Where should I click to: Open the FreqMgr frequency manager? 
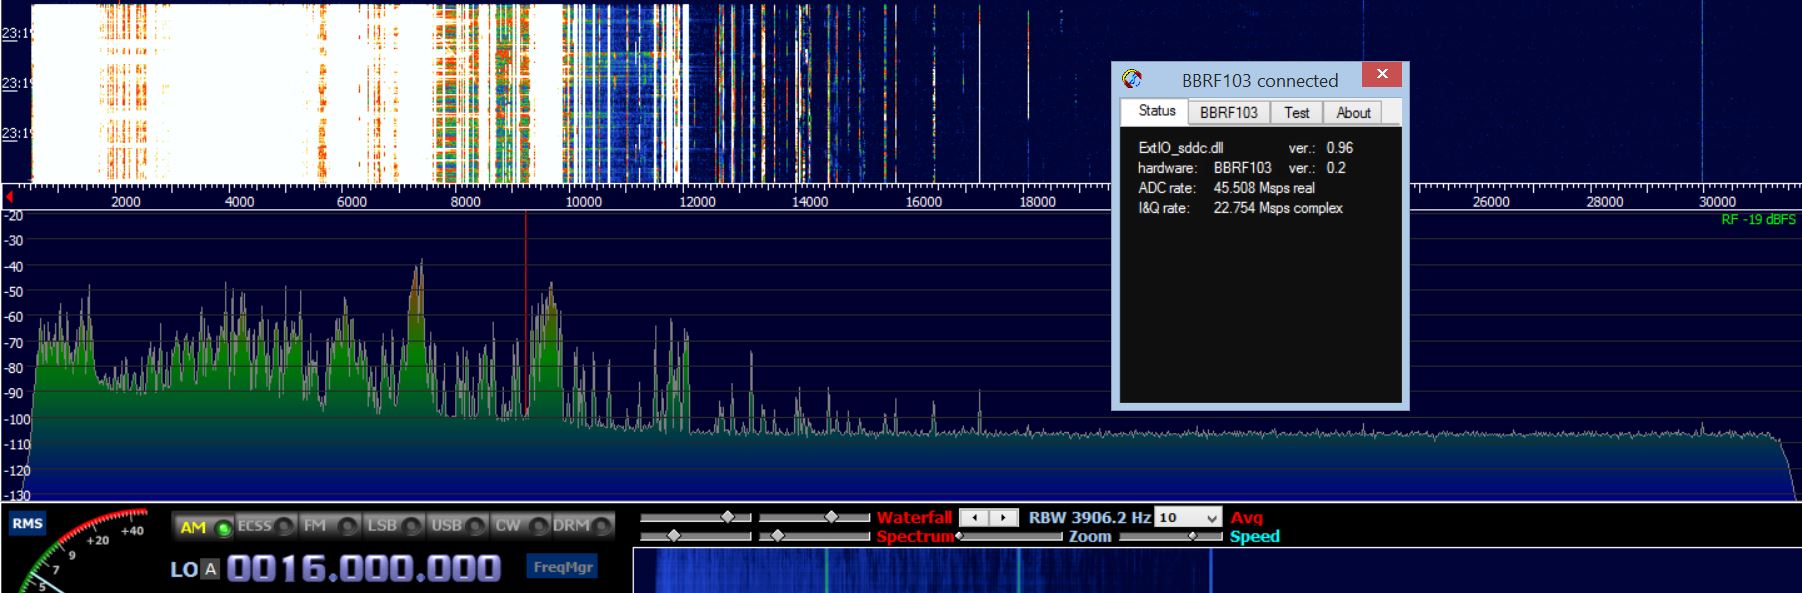563,567
